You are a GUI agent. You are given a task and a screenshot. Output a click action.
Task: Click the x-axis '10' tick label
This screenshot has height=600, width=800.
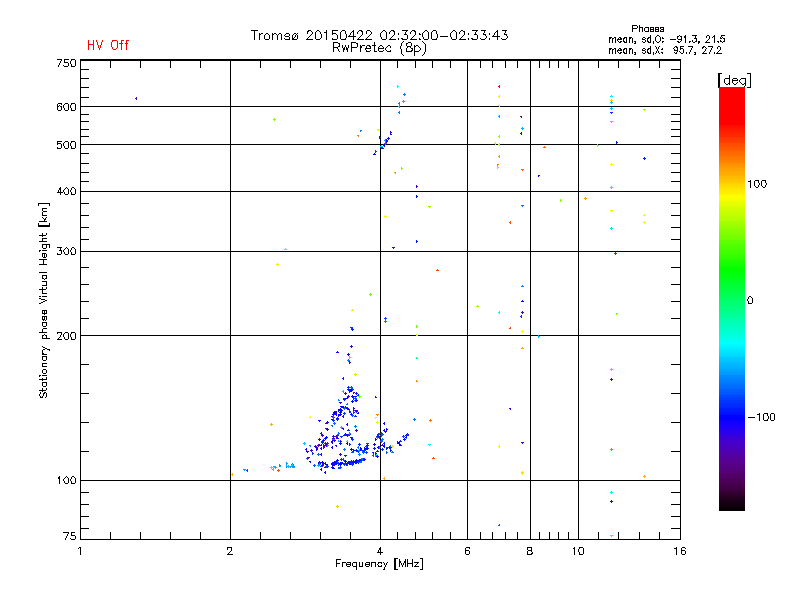coord(578,551)
